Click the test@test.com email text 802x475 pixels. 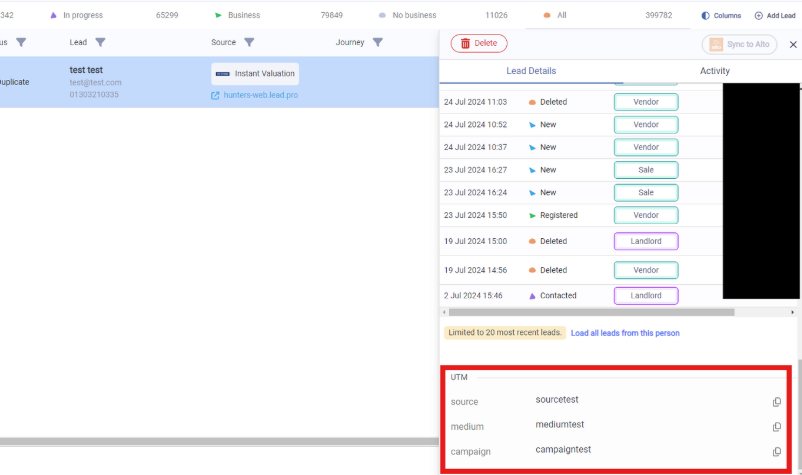(x=96, y=82)
